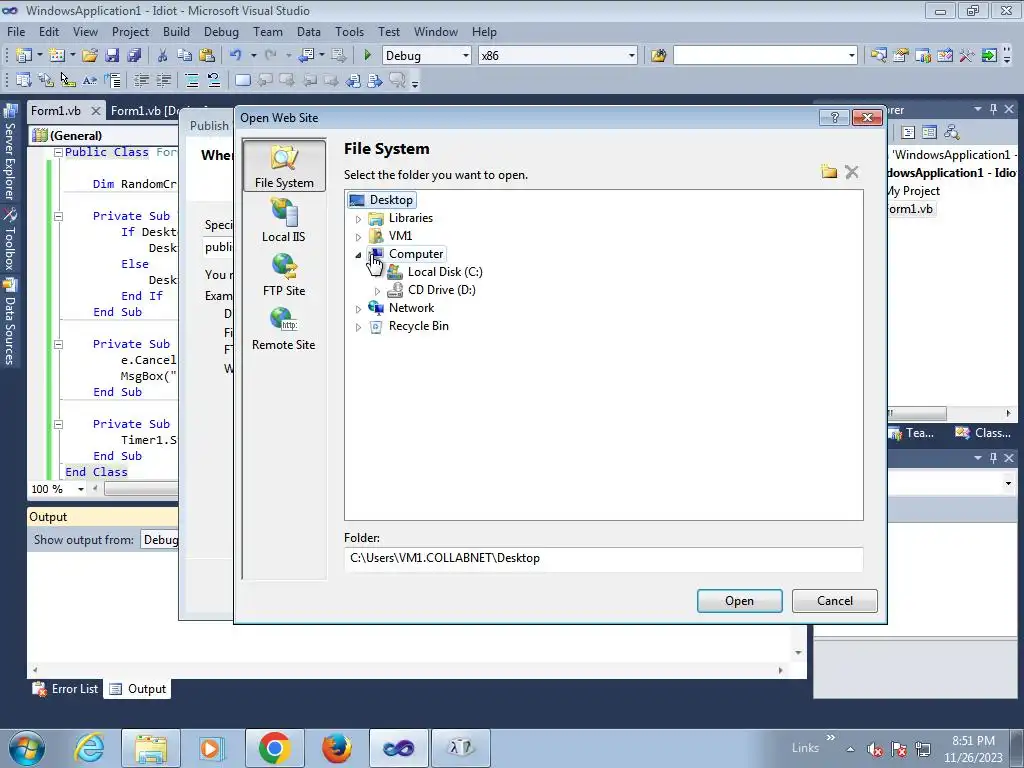
Task: Select FTP Site in Open Web Site sidebar
Action: 283,274
